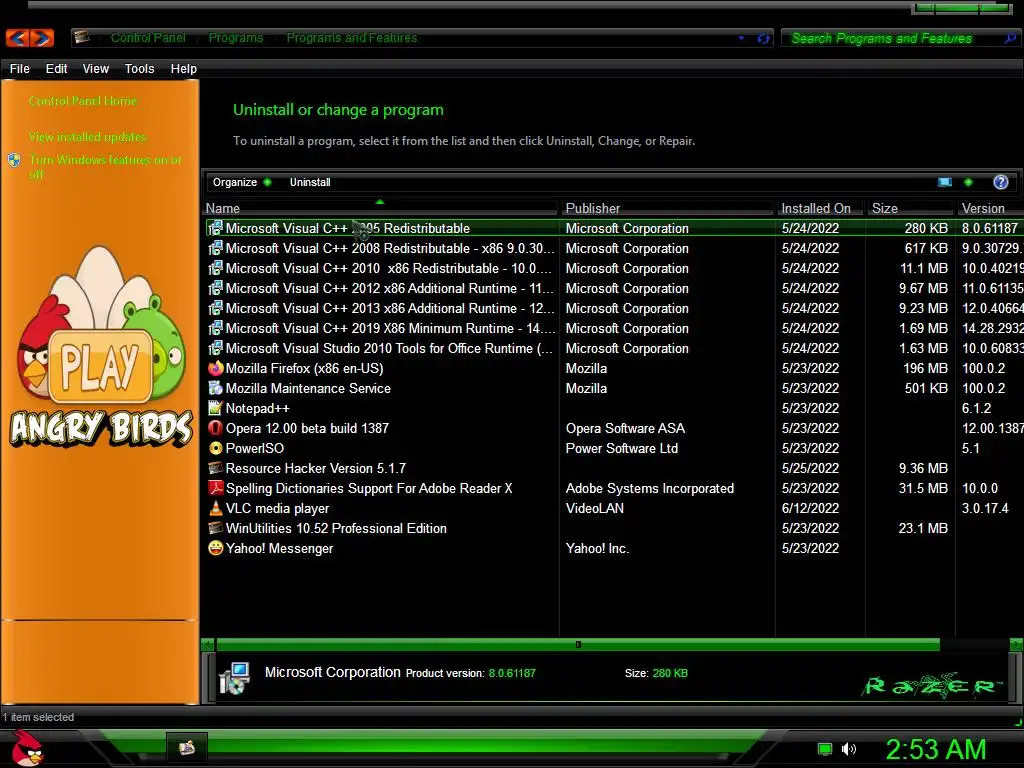Click the Resource Hacker icon
Image resolution: width=1024 pixels, height=768 pixels.
(x=216, y=468)
